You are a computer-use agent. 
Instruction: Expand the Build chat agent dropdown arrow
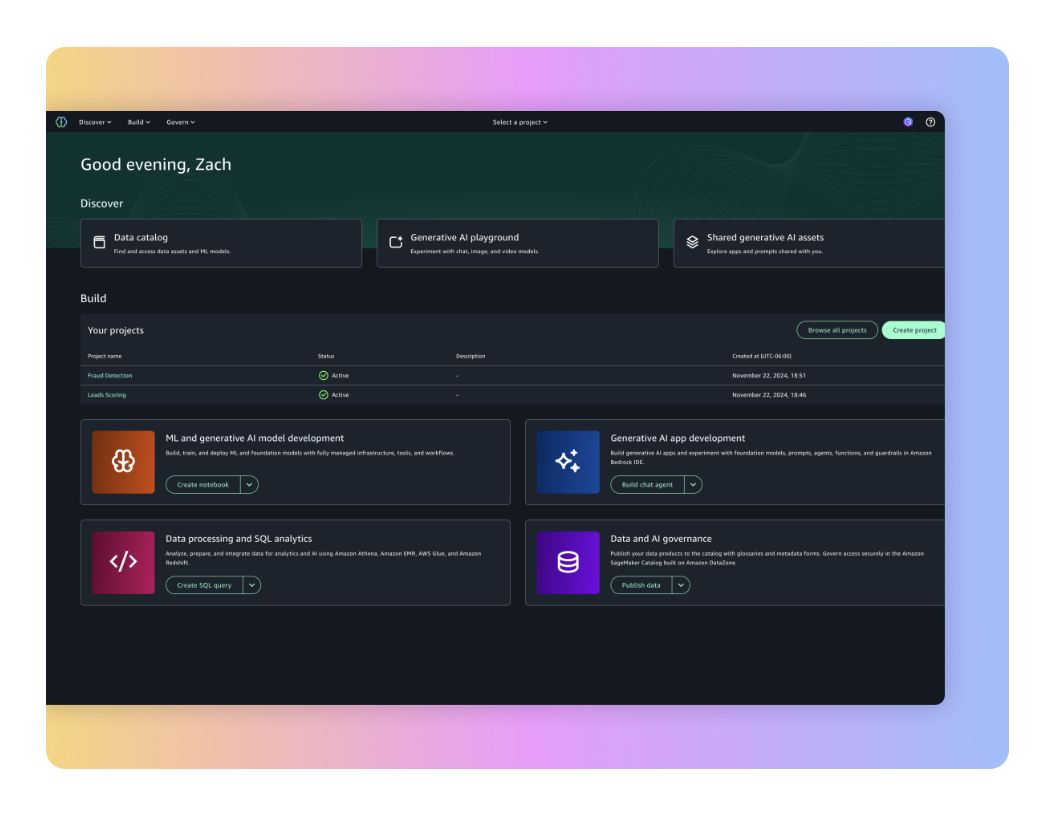tap(693, 485)
